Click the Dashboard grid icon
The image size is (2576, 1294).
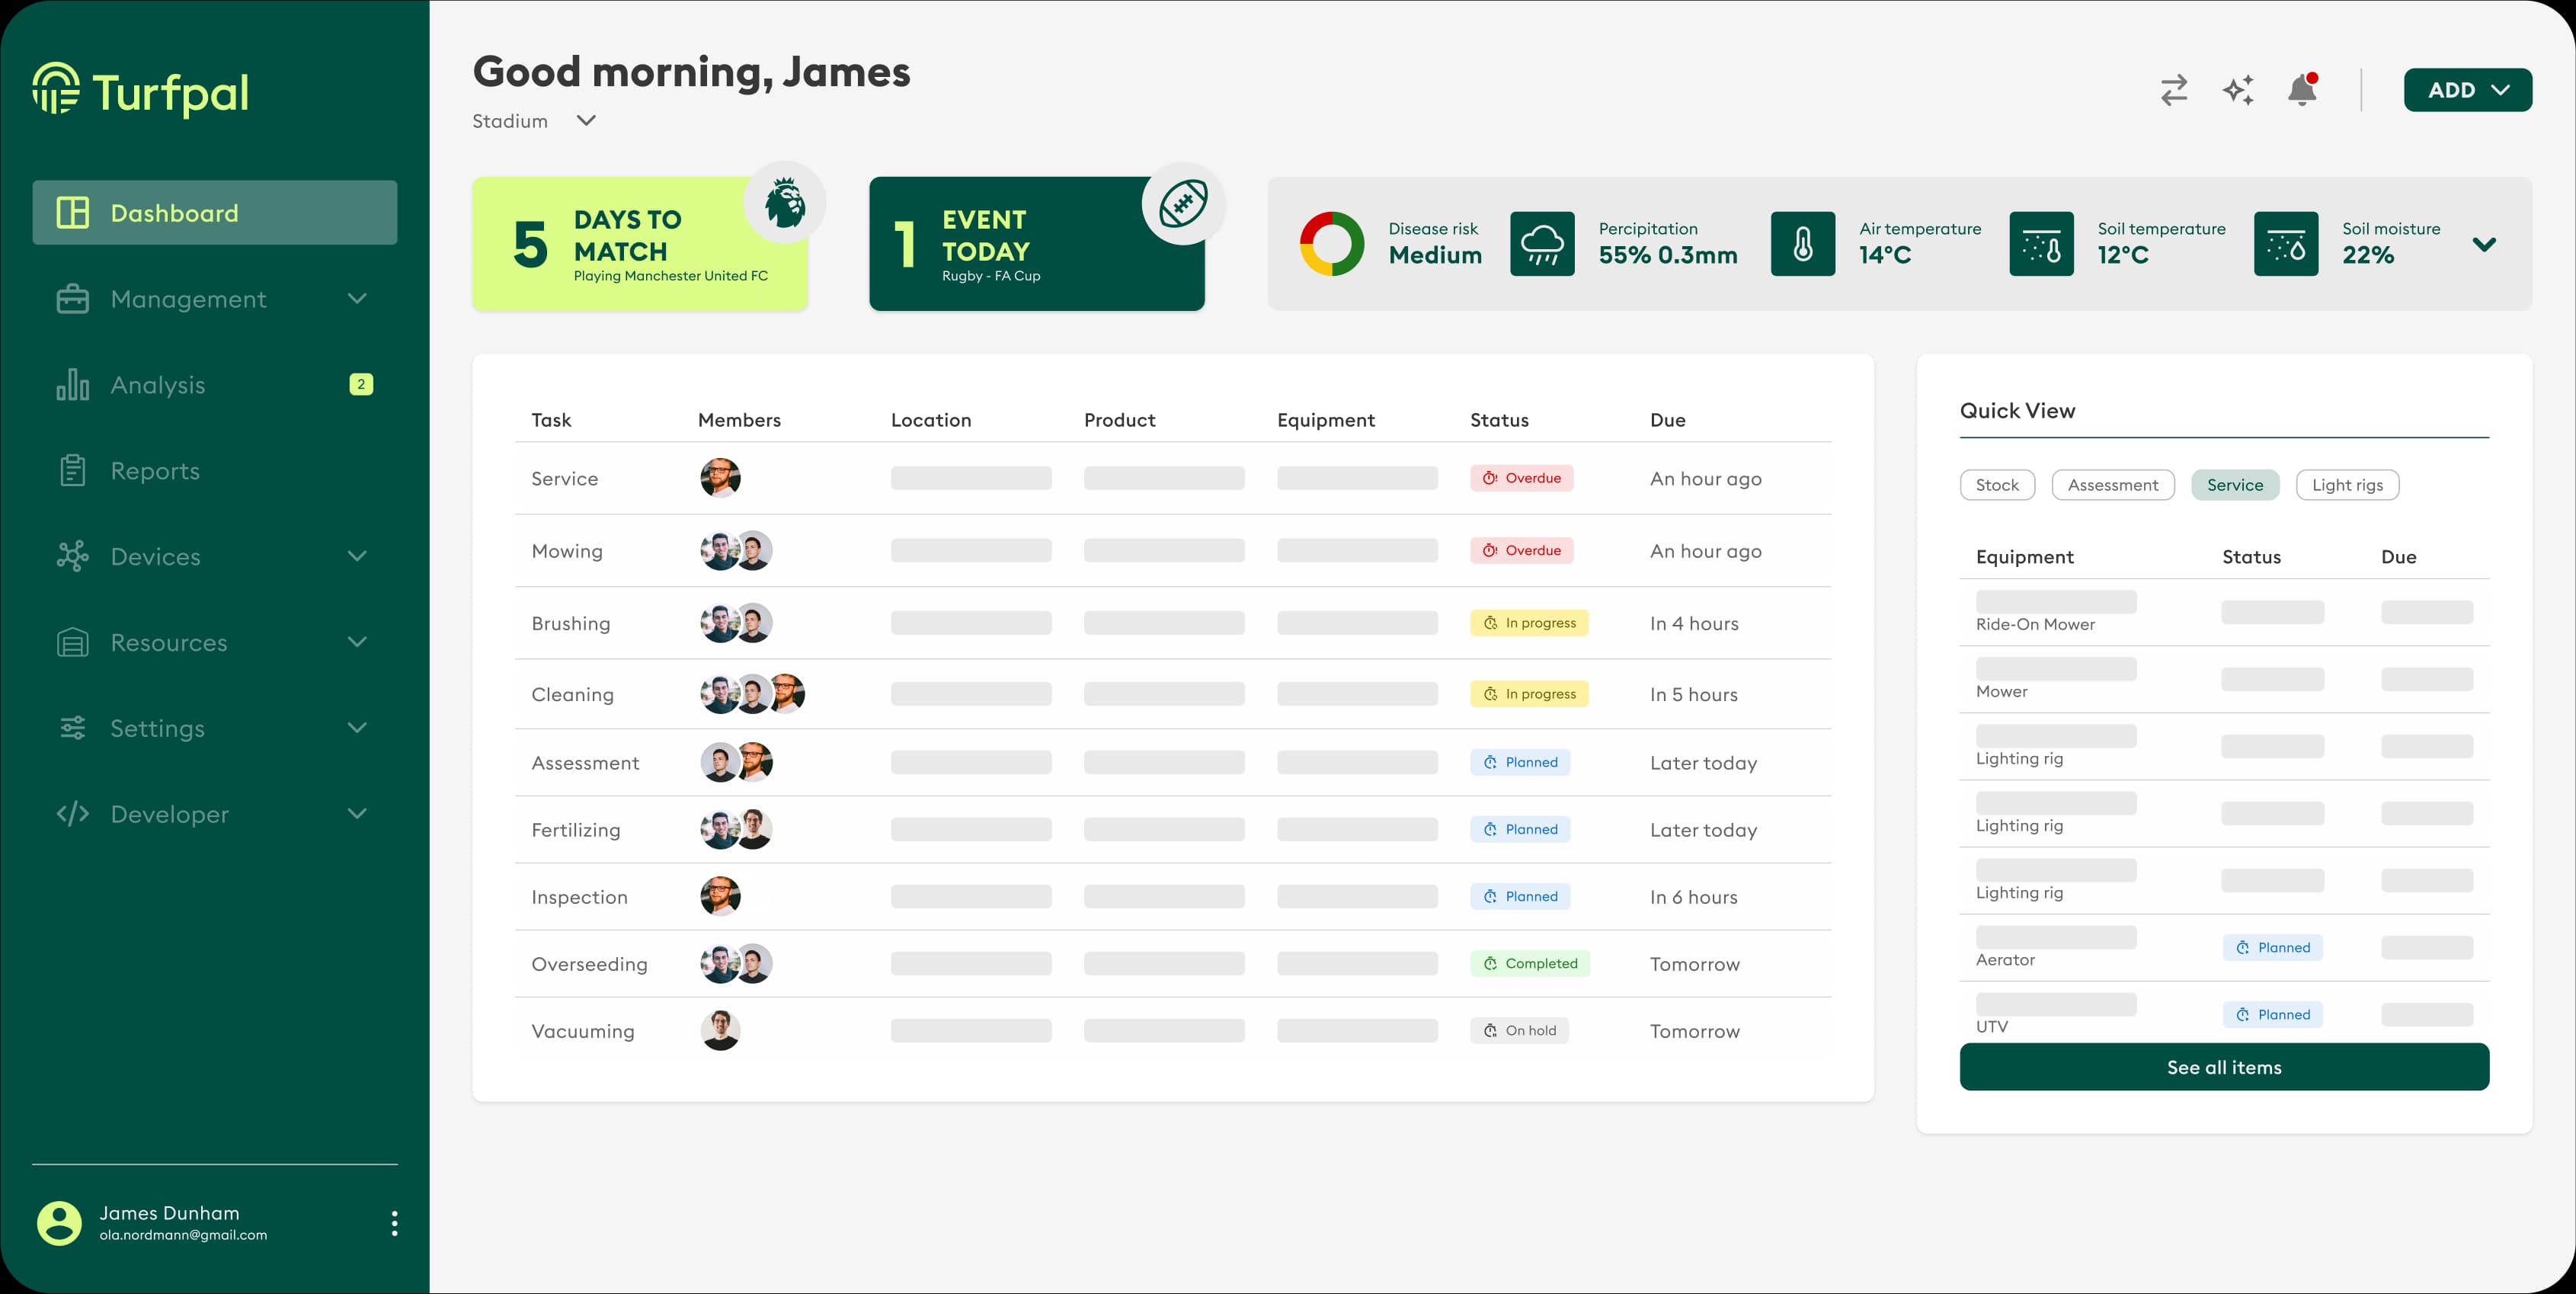point(73,212)
